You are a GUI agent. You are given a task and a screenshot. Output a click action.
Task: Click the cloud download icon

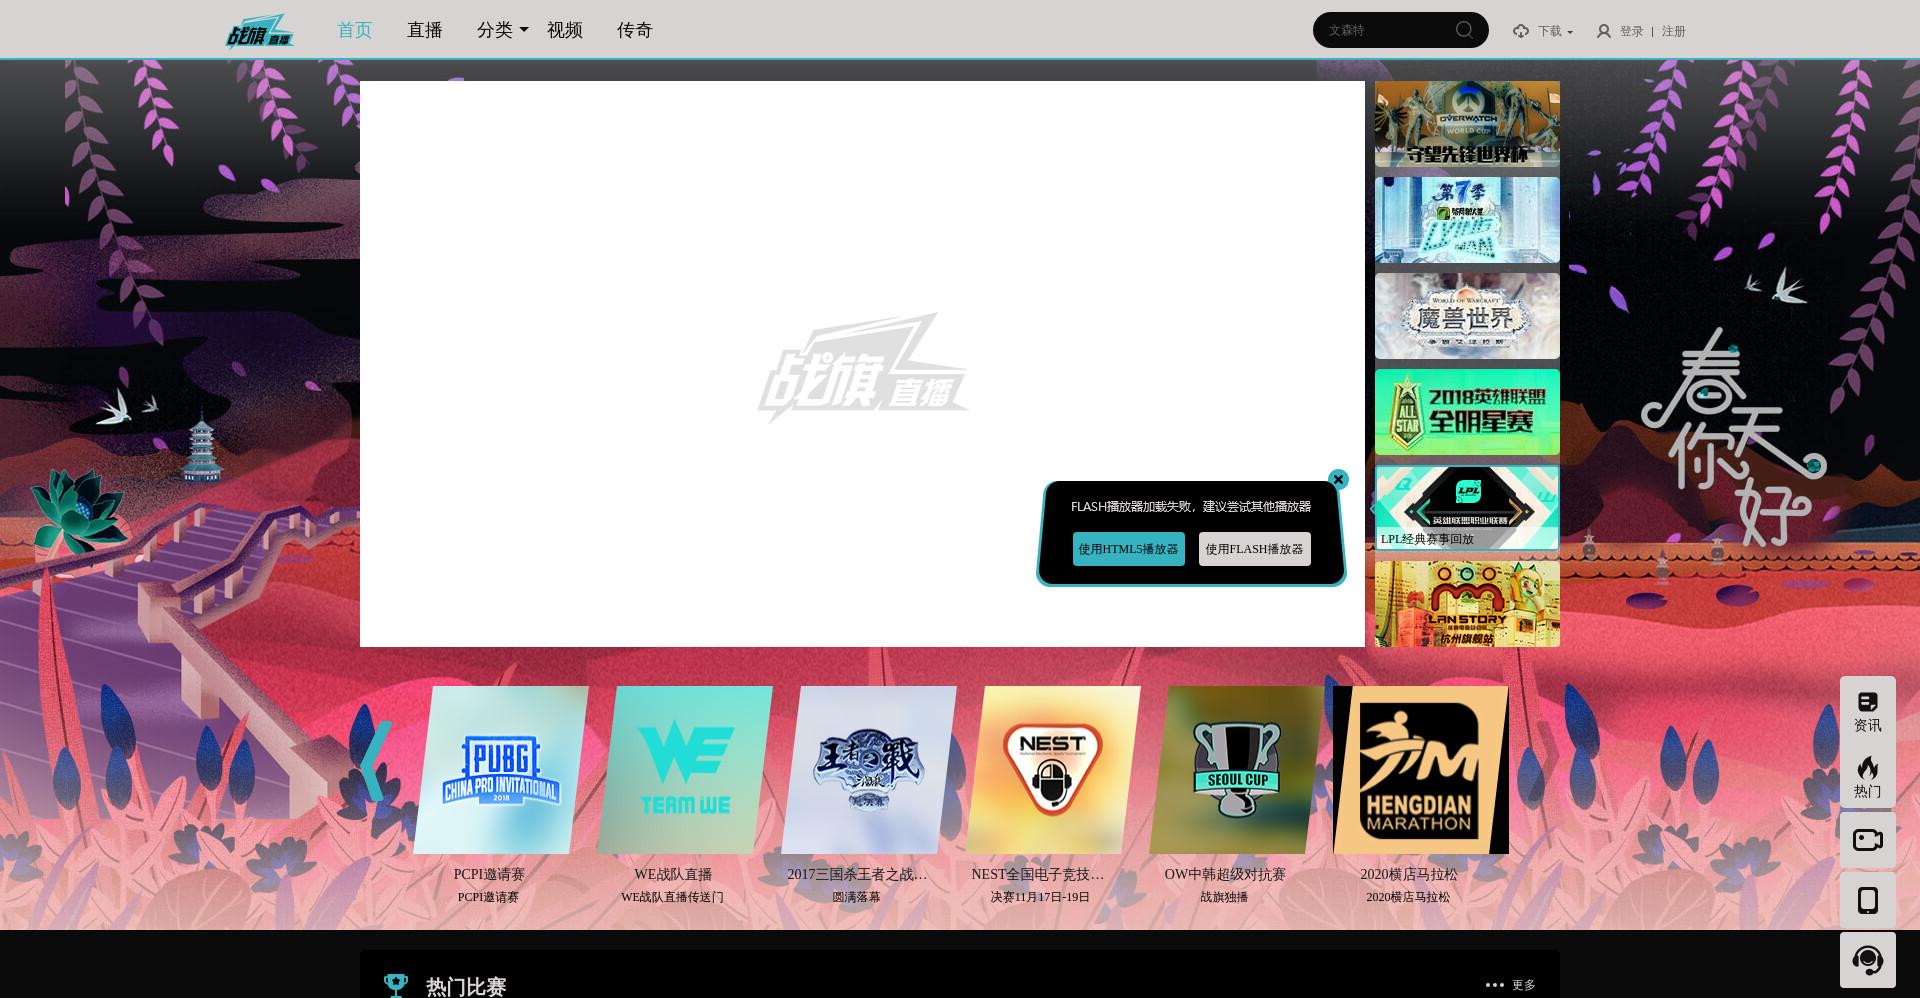pyautogui.click(x=1521, y=31)
